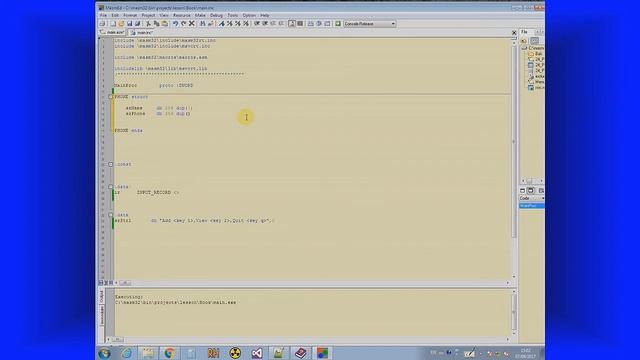
Task: Open Internet Explorer from taskbar
Action: pyautogui.click(x=126, y=353)
